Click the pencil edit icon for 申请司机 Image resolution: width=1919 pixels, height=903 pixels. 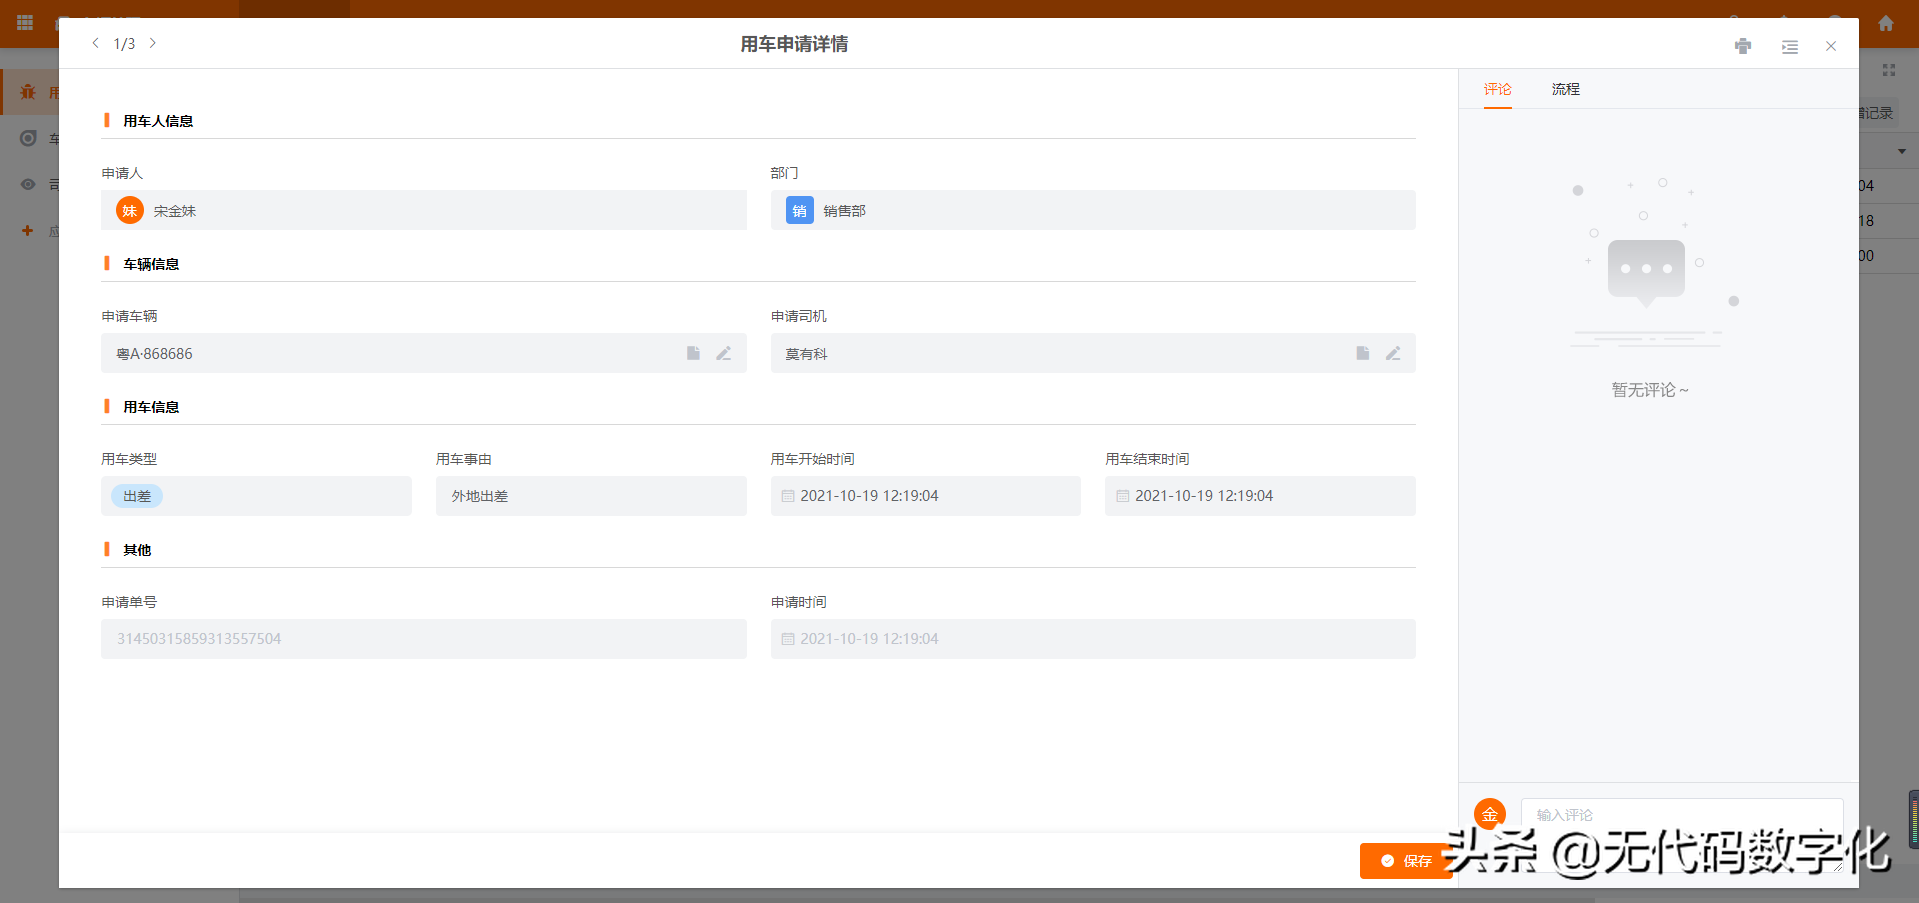coord(1392,353)
